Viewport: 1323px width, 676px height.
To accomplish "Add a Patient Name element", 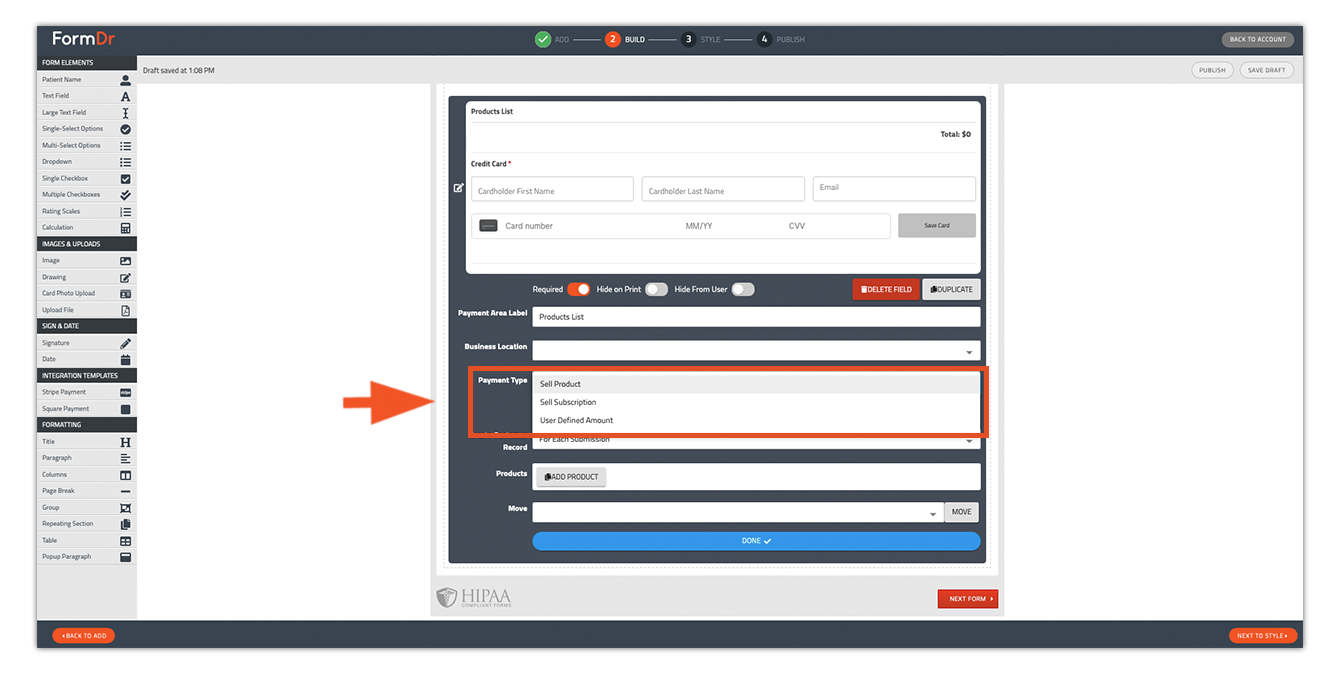I will point(86,79).
